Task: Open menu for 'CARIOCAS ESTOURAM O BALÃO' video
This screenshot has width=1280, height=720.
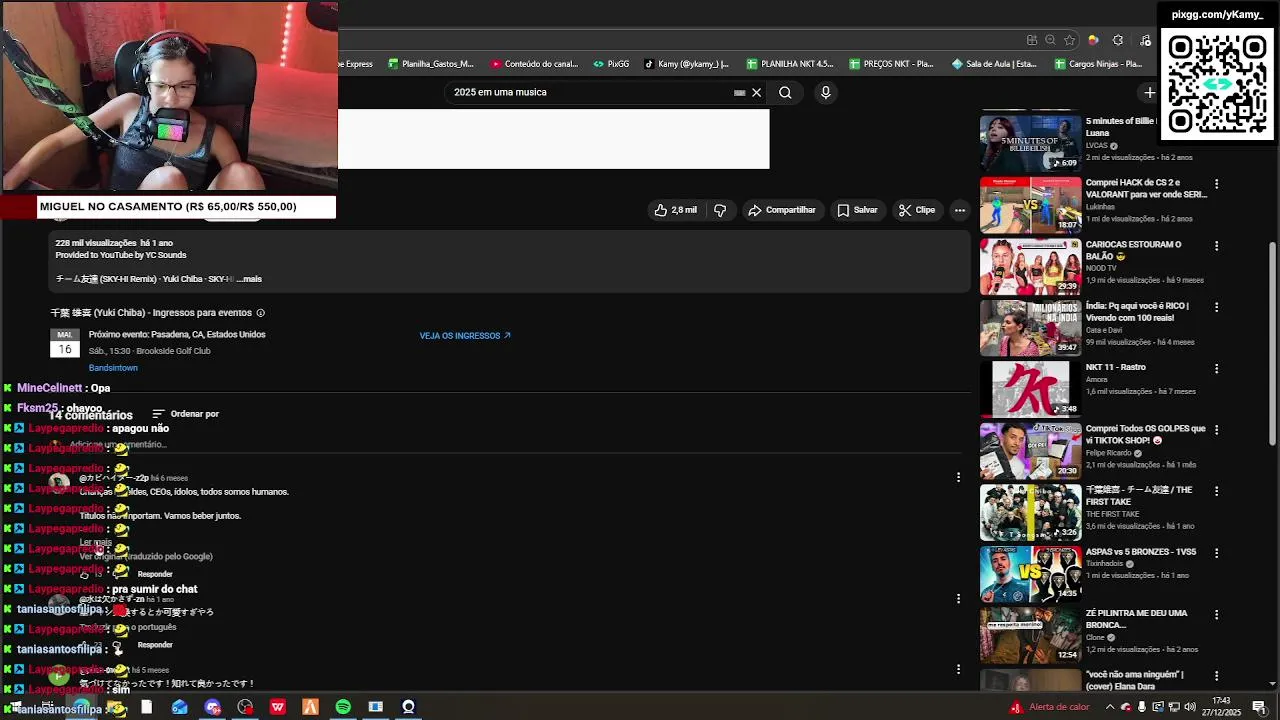Action: click(x=1216, y=246)
